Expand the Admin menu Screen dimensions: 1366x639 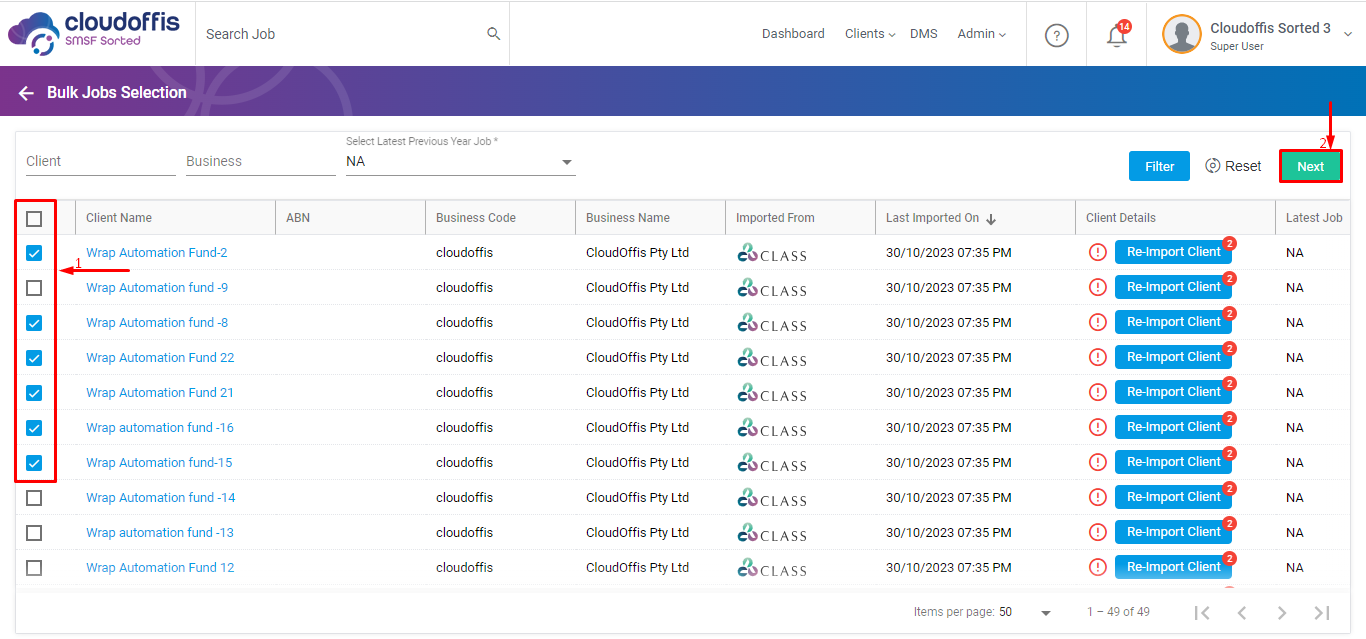pyautogui.click(x=982, y=34)
